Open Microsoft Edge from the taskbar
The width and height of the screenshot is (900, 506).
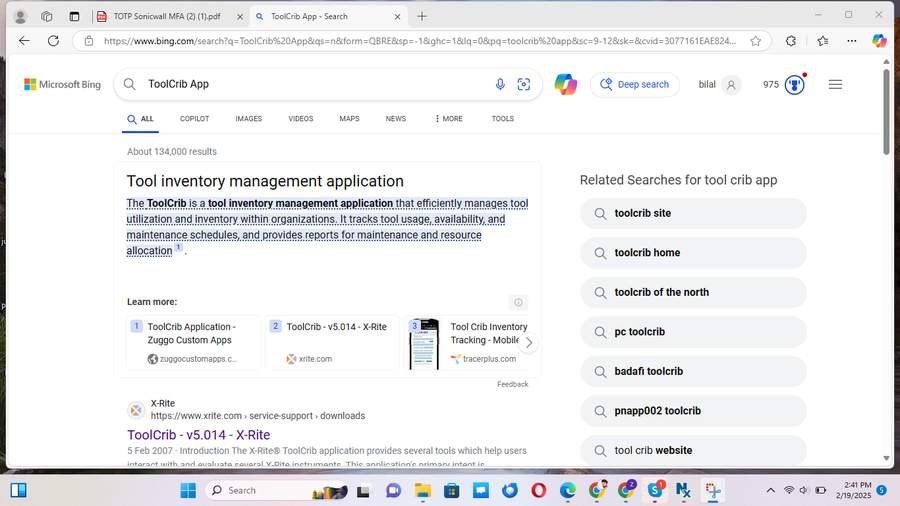(568, 491)
